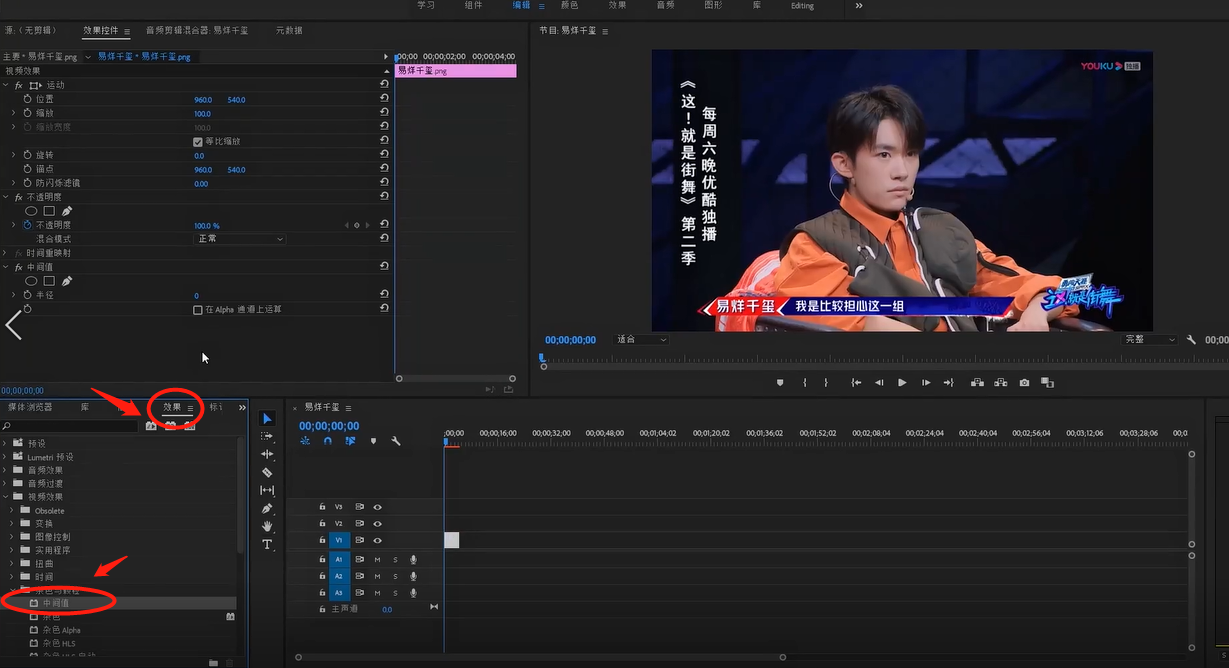
Task: Click the opacity ellipse mask tool
Action: click(x=31, y=211)
